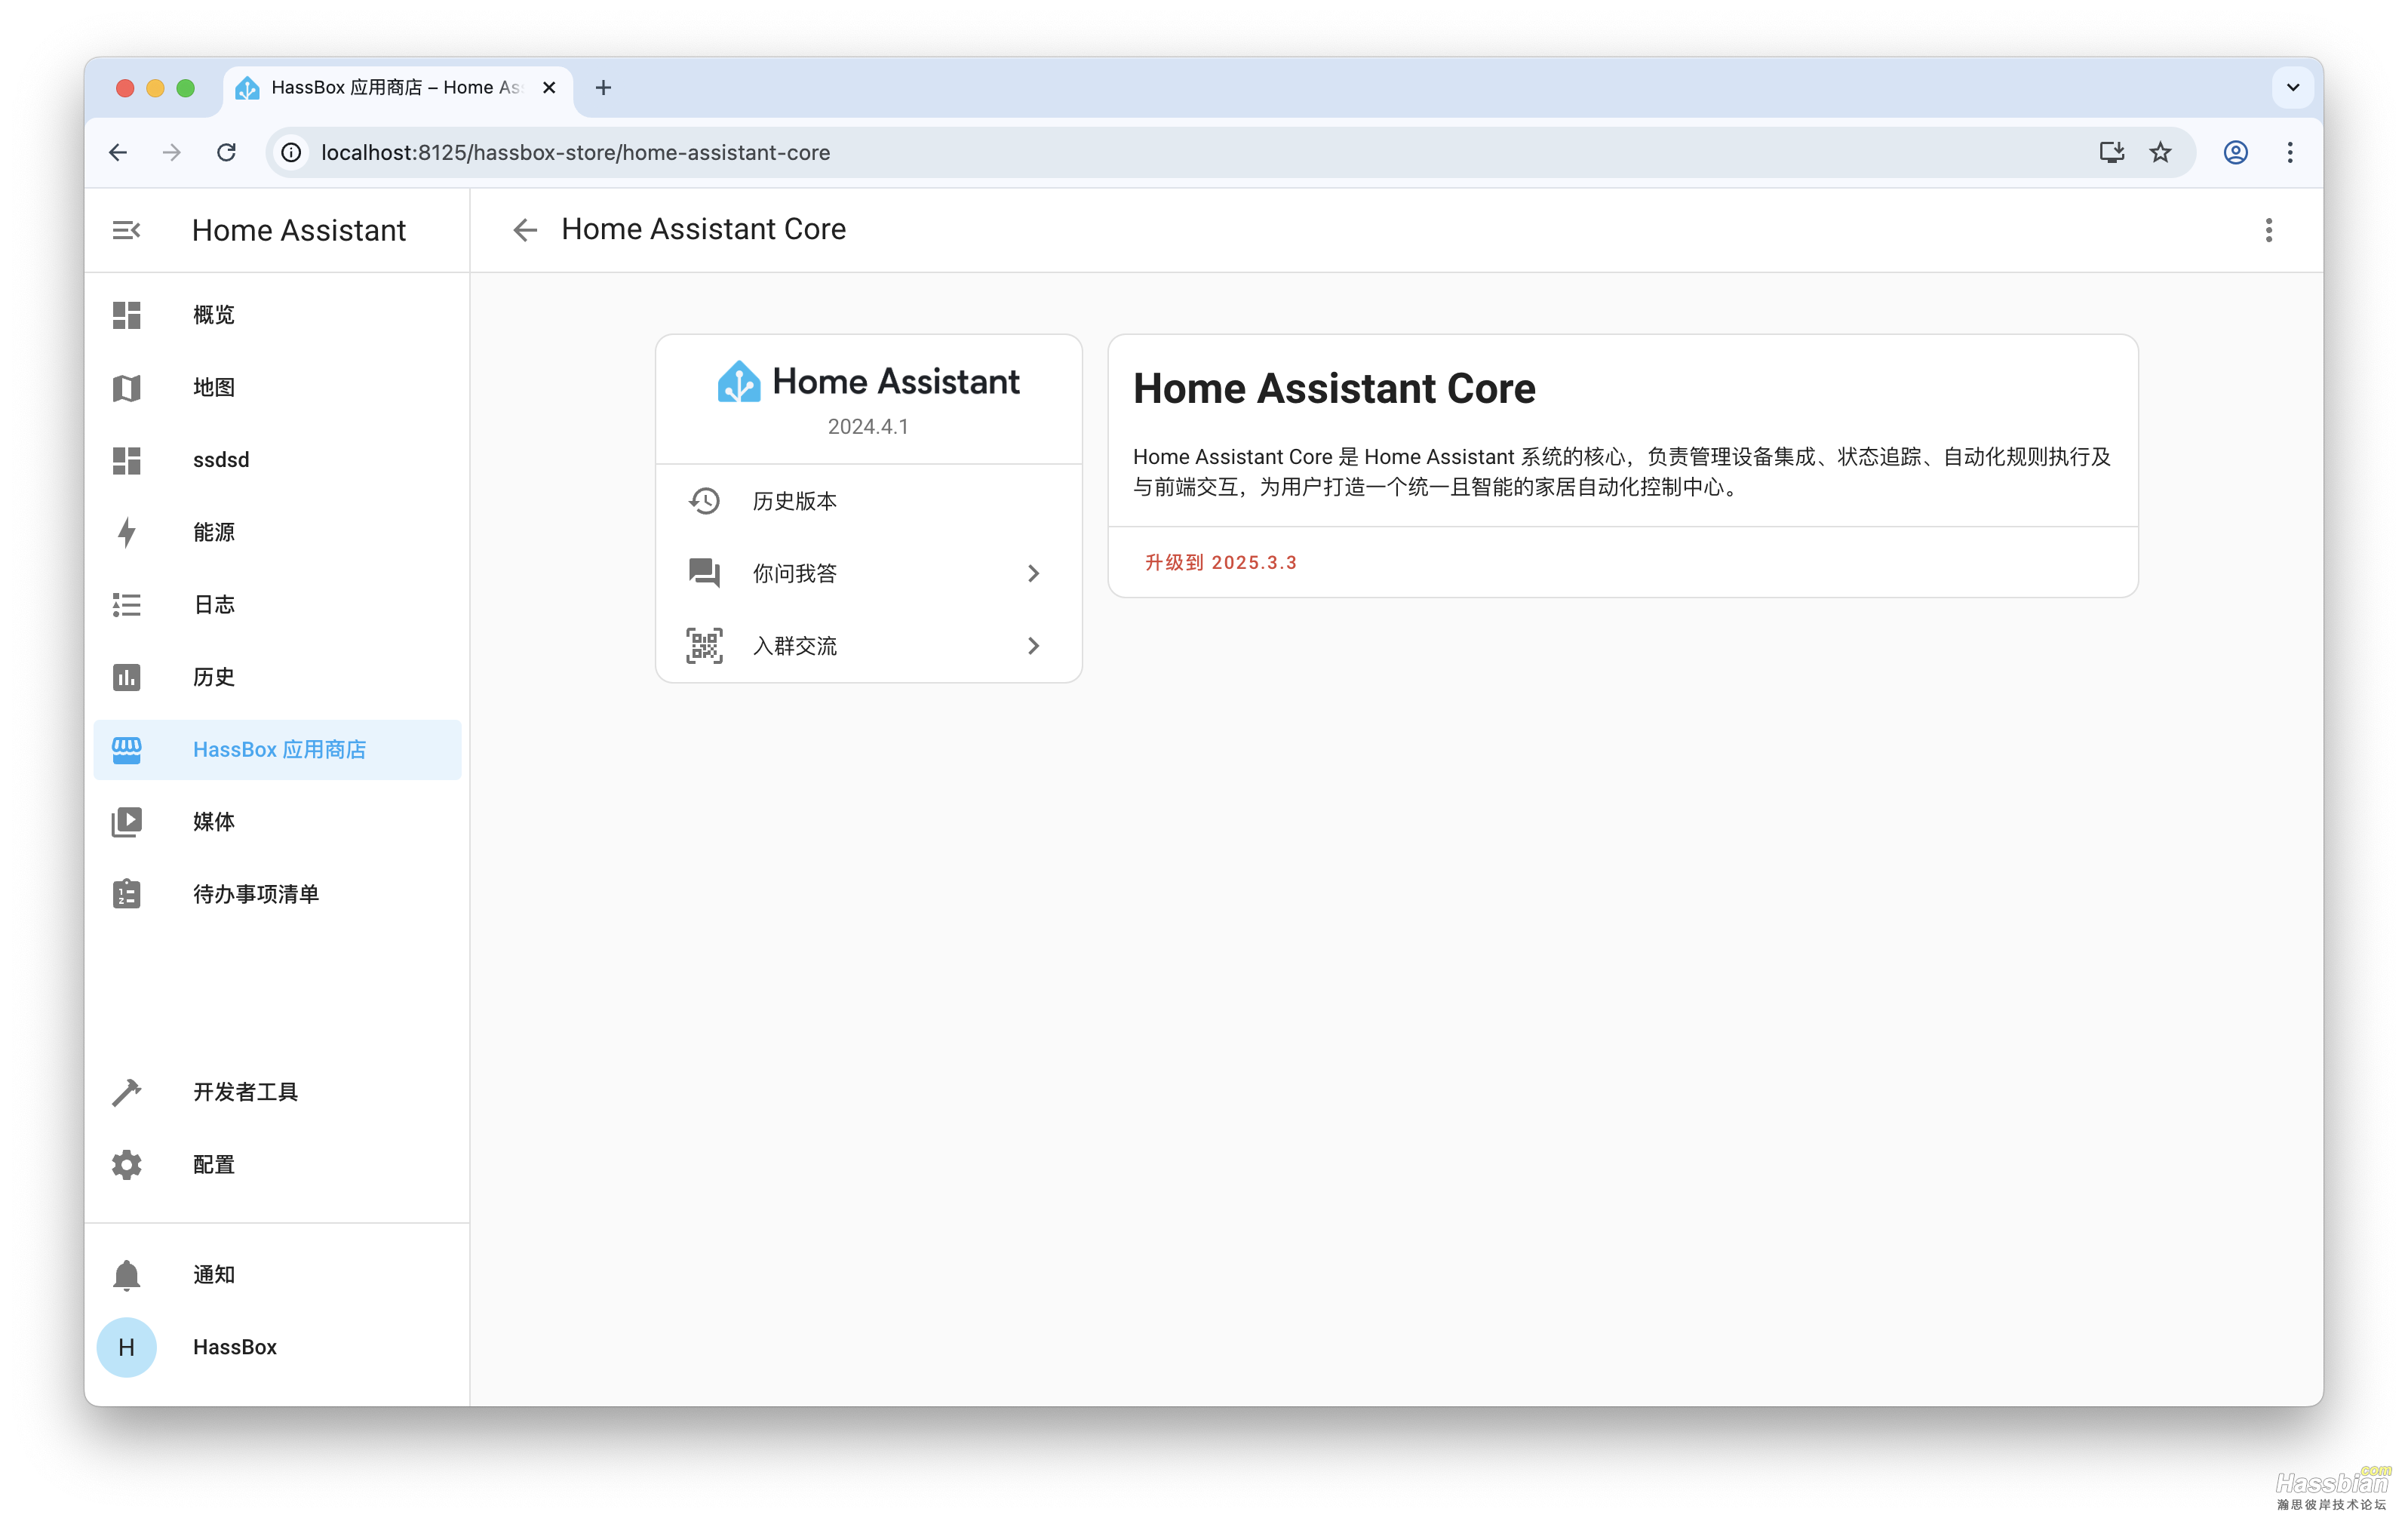Click the HassBox store icon in sidebar

[126, 749]
